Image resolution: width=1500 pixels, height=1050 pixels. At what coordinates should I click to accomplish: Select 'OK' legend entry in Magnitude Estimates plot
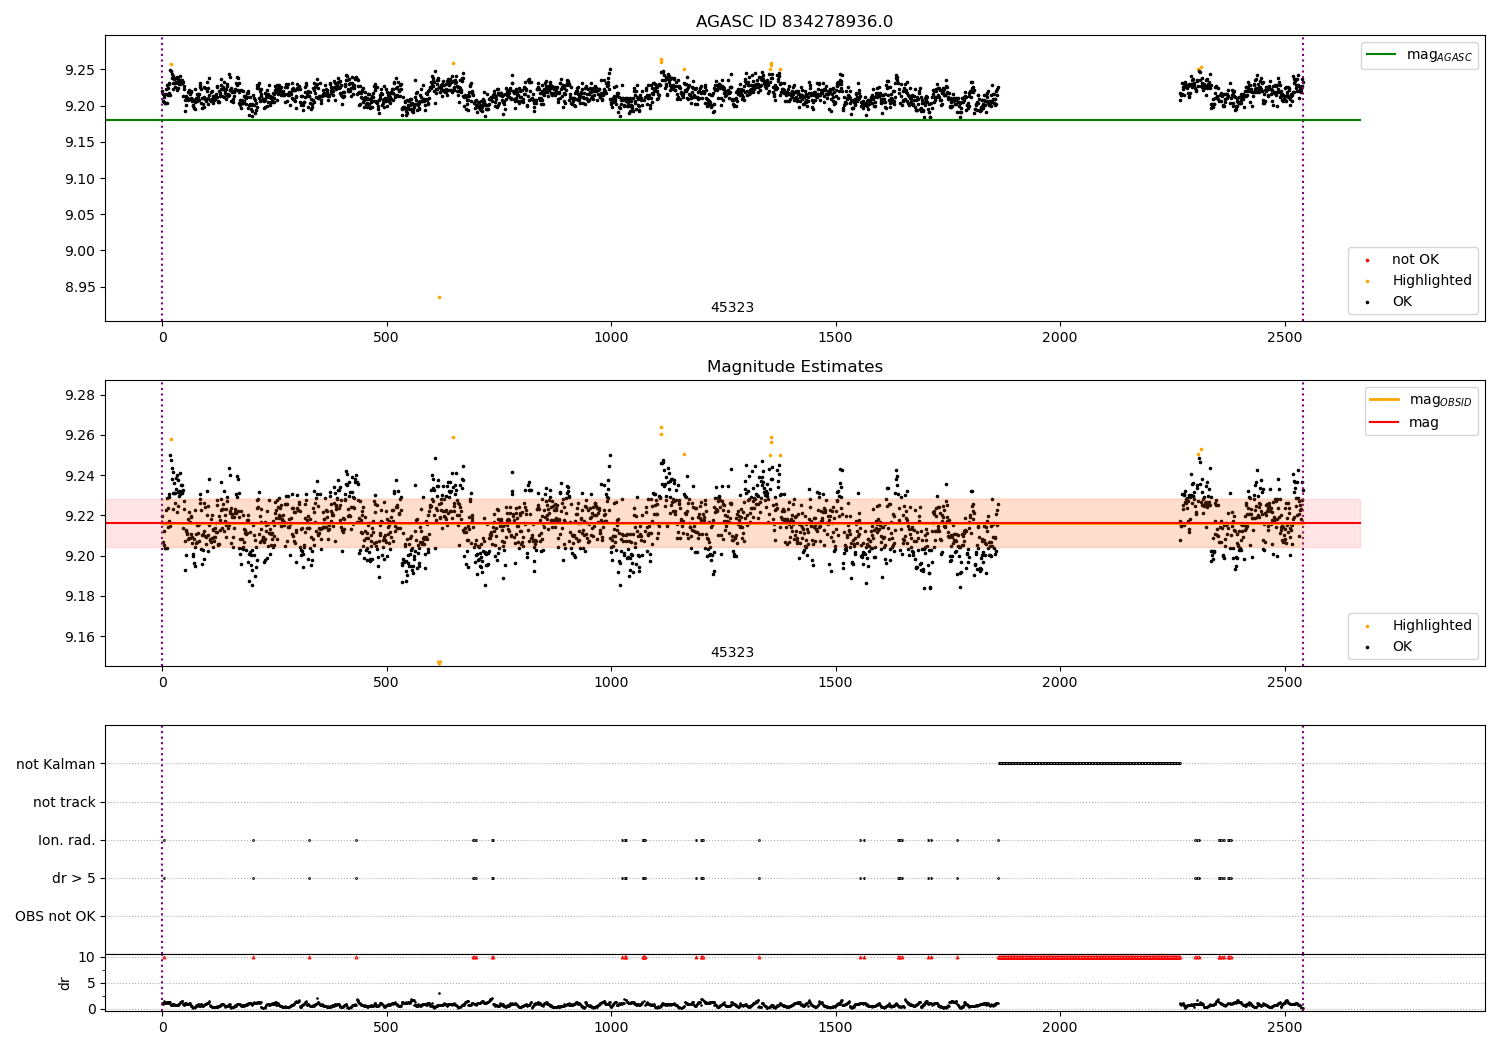pos(1402,647)
